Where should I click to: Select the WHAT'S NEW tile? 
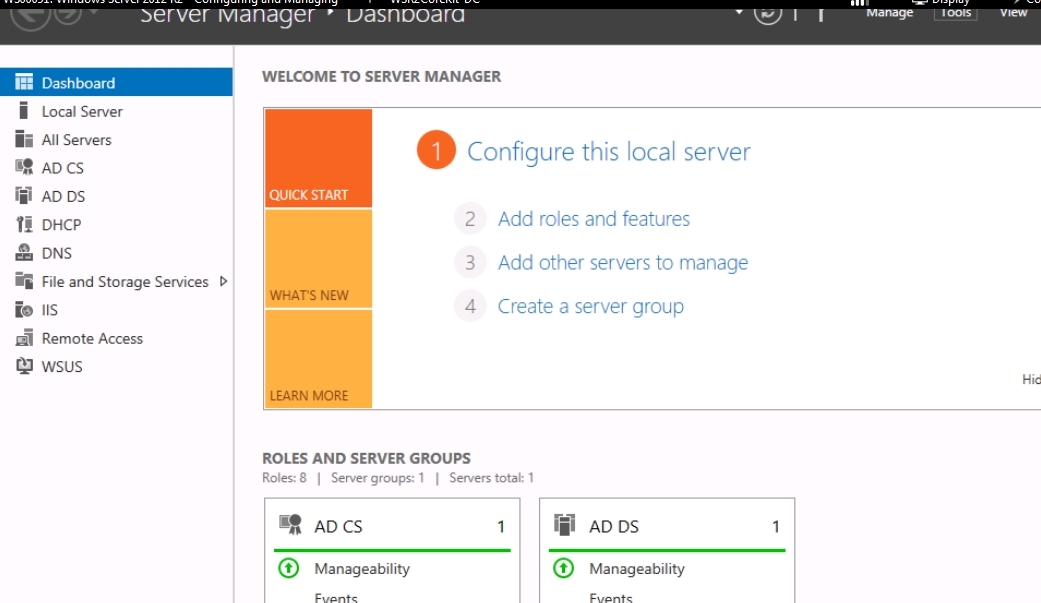tap(319, 259)
